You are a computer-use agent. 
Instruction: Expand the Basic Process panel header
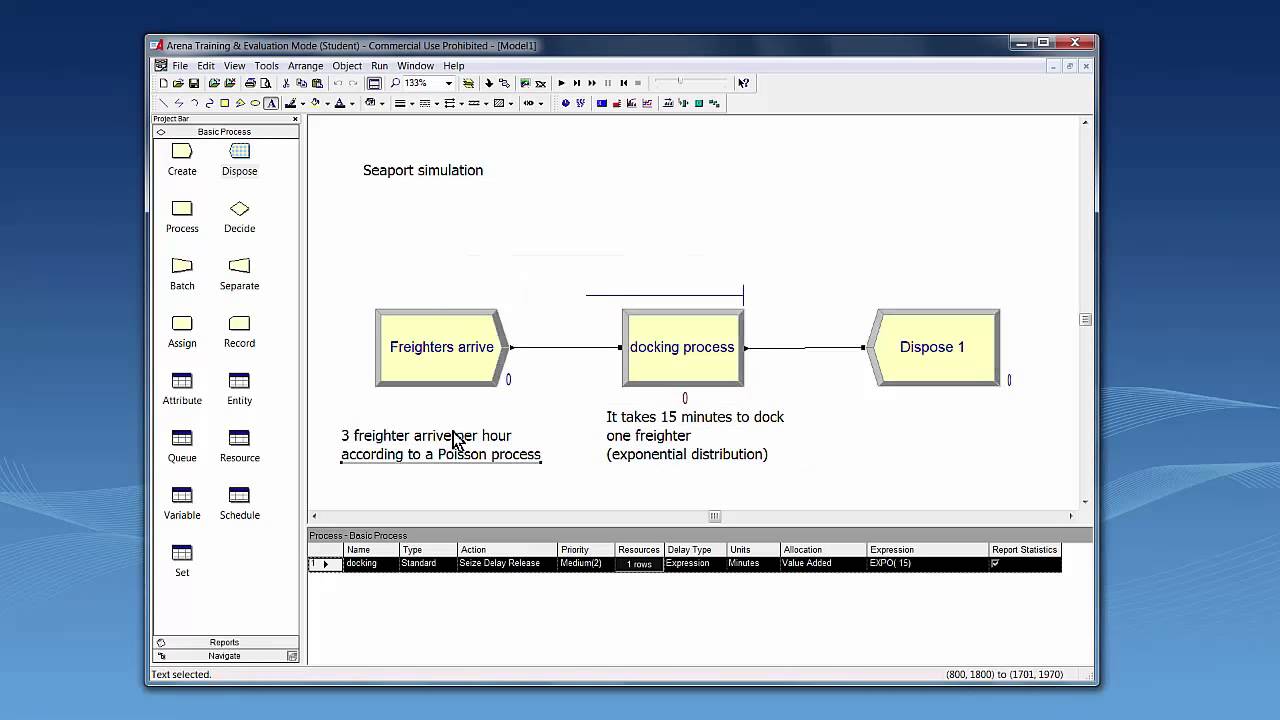point(225,132)
